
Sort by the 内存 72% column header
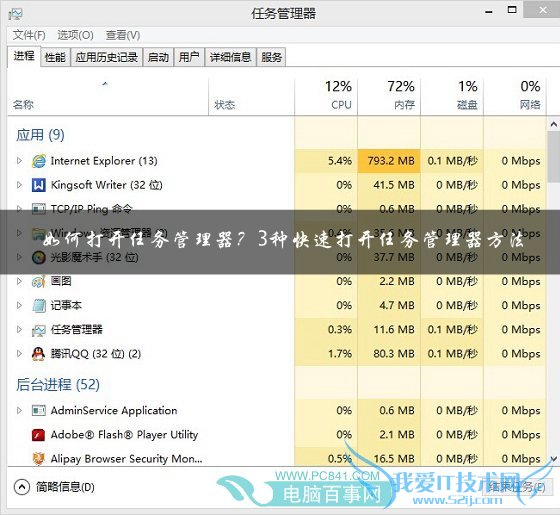(389, 96)
